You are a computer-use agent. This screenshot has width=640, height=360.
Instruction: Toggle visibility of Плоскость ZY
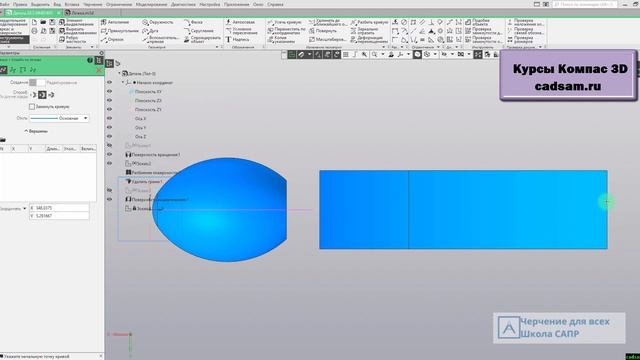pos(109,109)
